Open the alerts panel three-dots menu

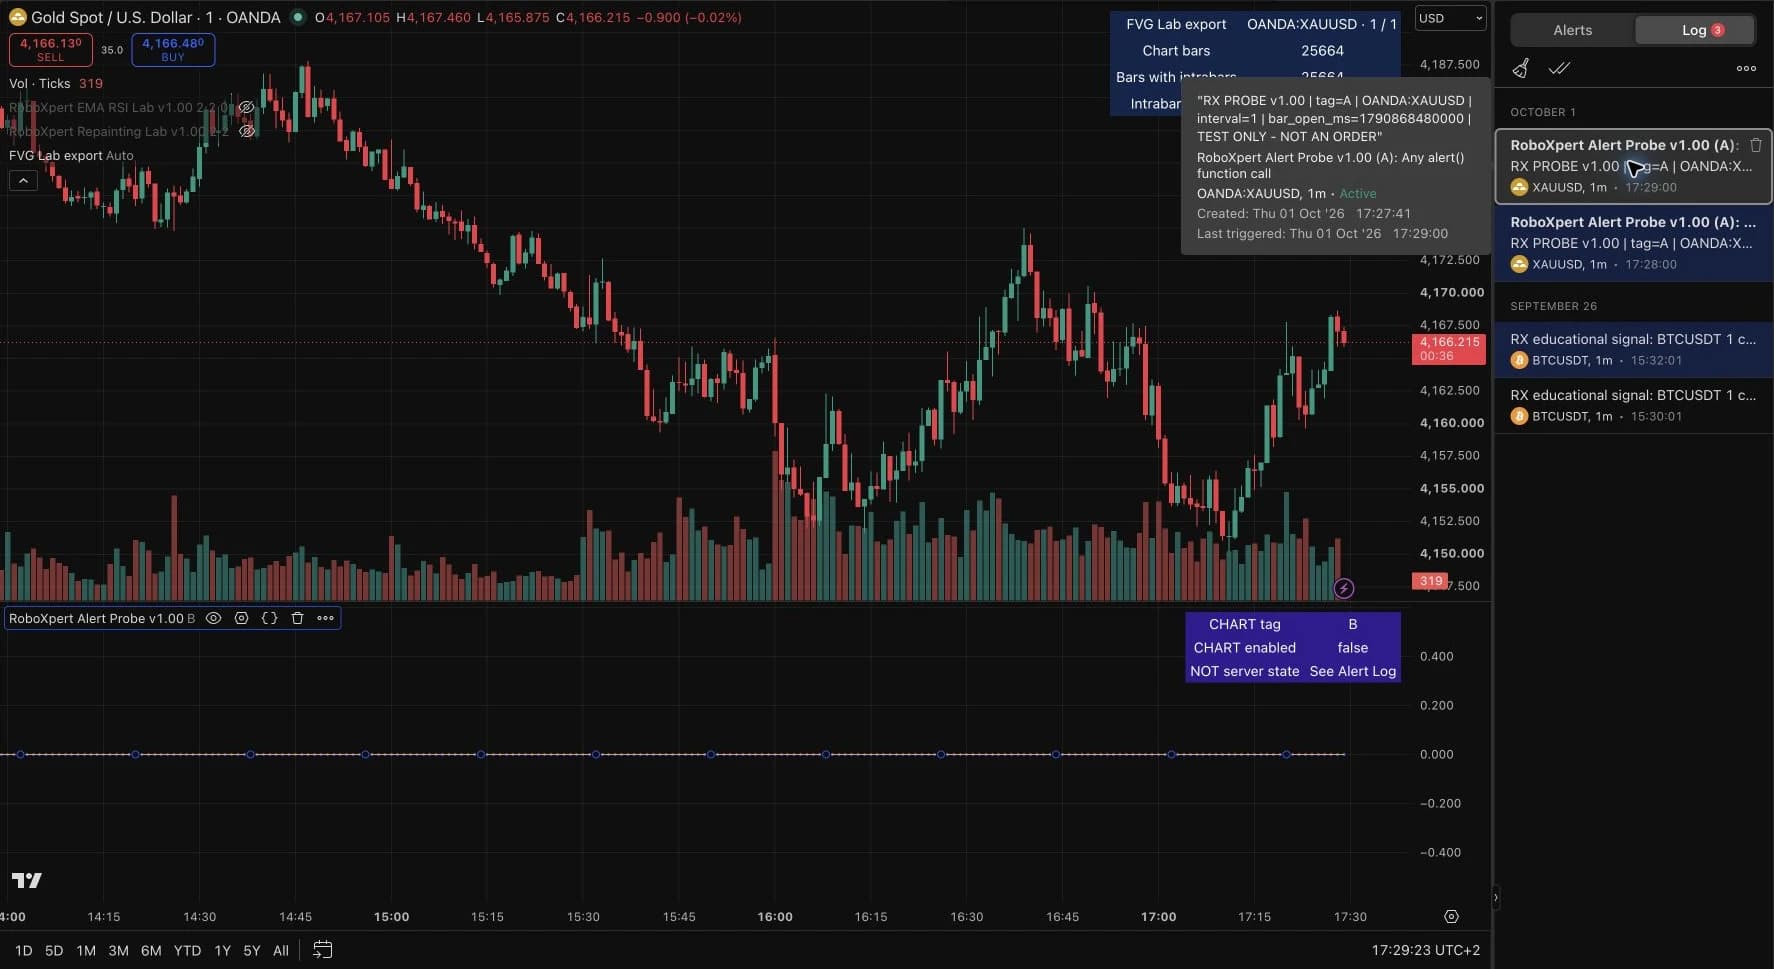pyautogui.click(x=1746, y=68)
